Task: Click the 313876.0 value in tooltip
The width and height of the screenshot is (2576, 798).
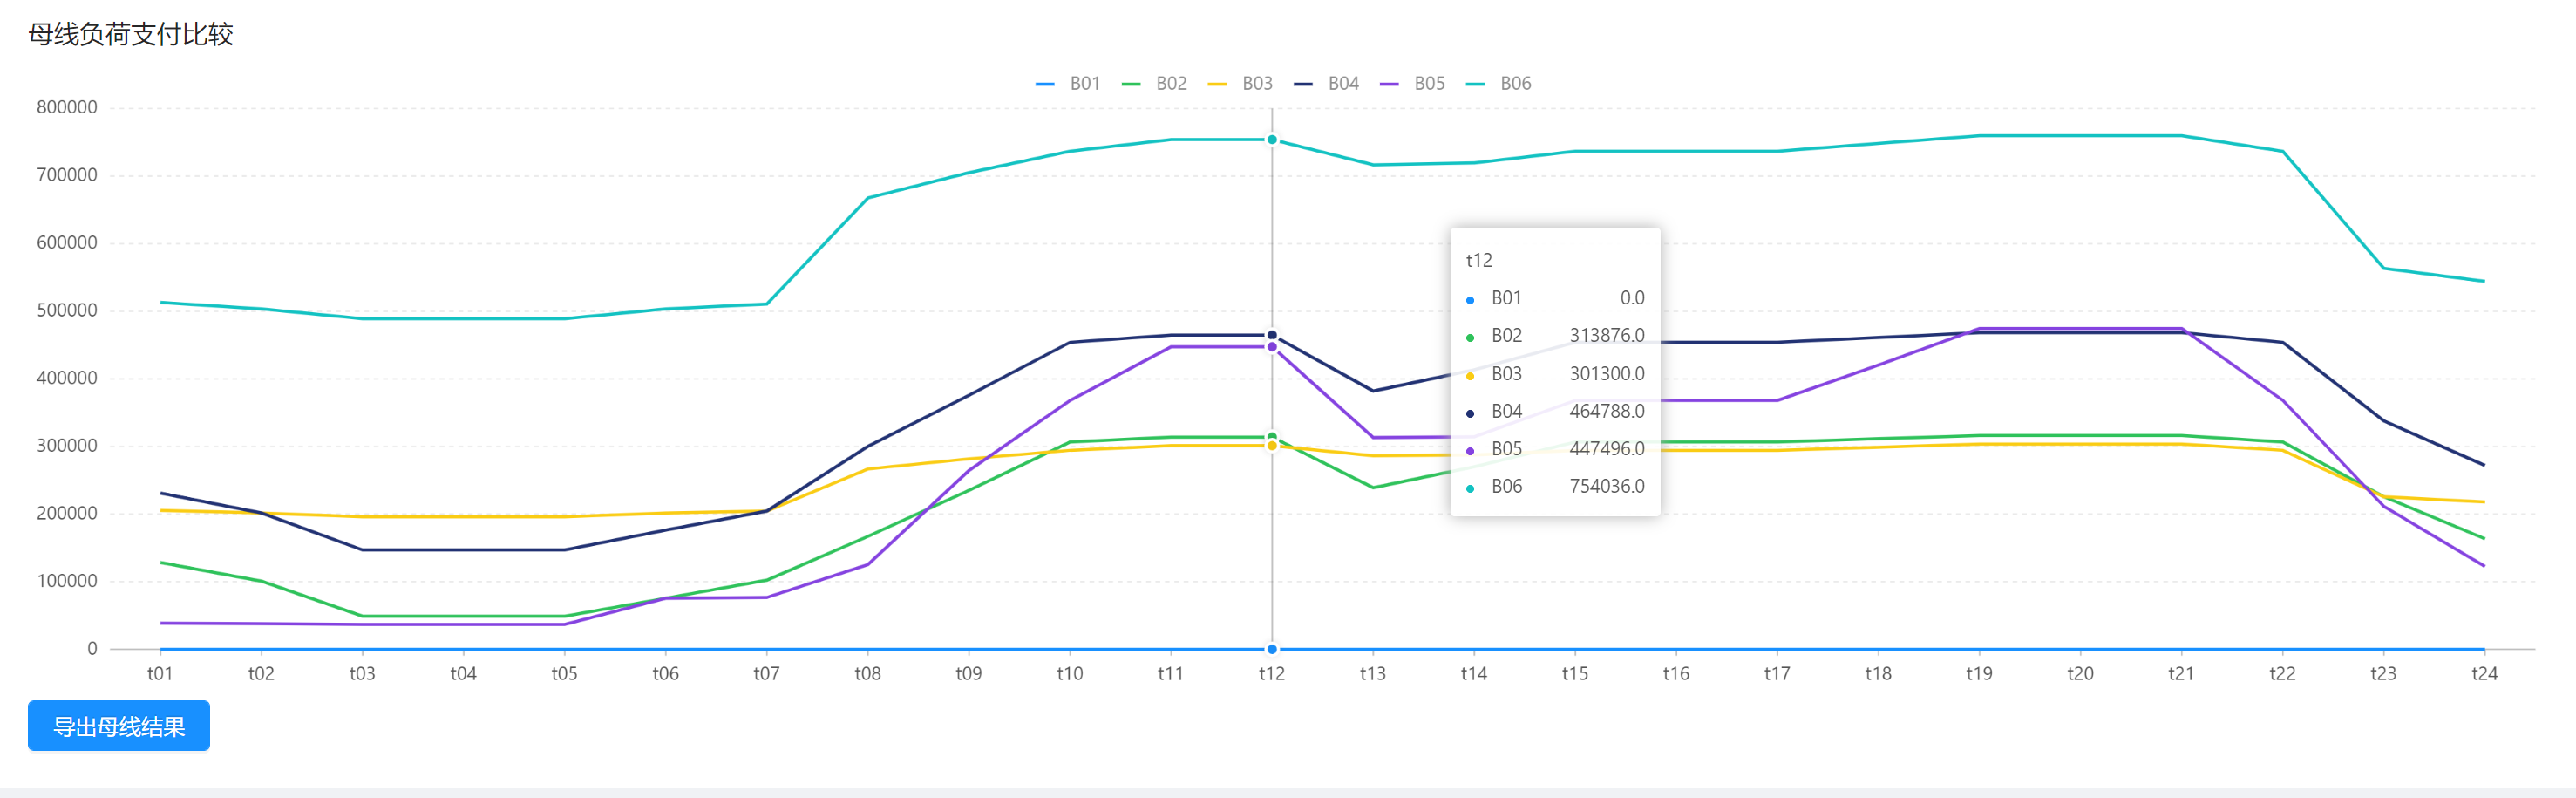Action: pyautogui.click(x=1607, y=336)
